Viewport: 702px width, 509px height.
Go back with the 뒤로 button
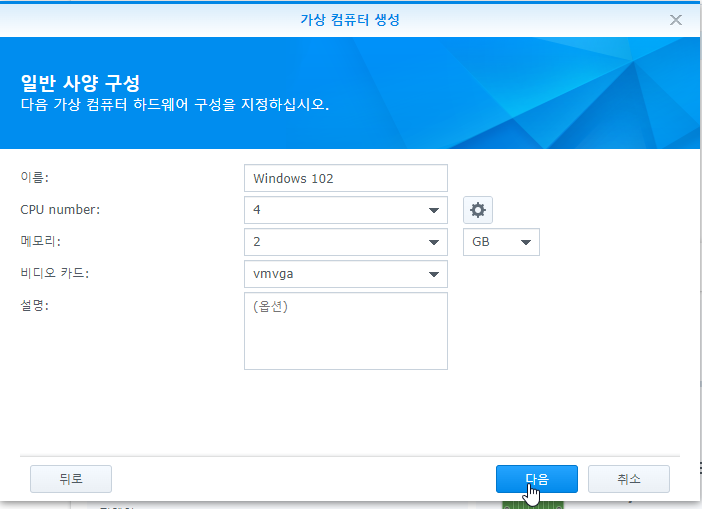(71, 479)
